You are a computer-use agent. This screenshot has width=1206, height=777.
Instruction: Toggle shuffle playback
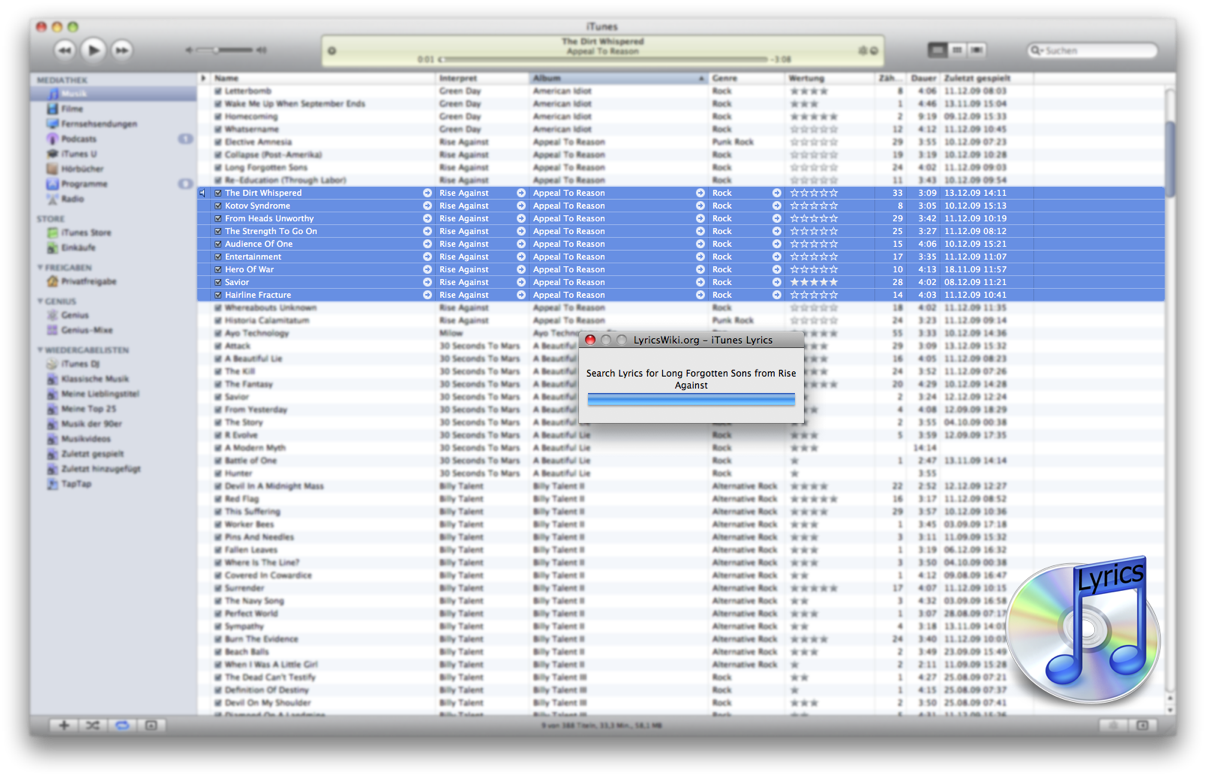93,725
